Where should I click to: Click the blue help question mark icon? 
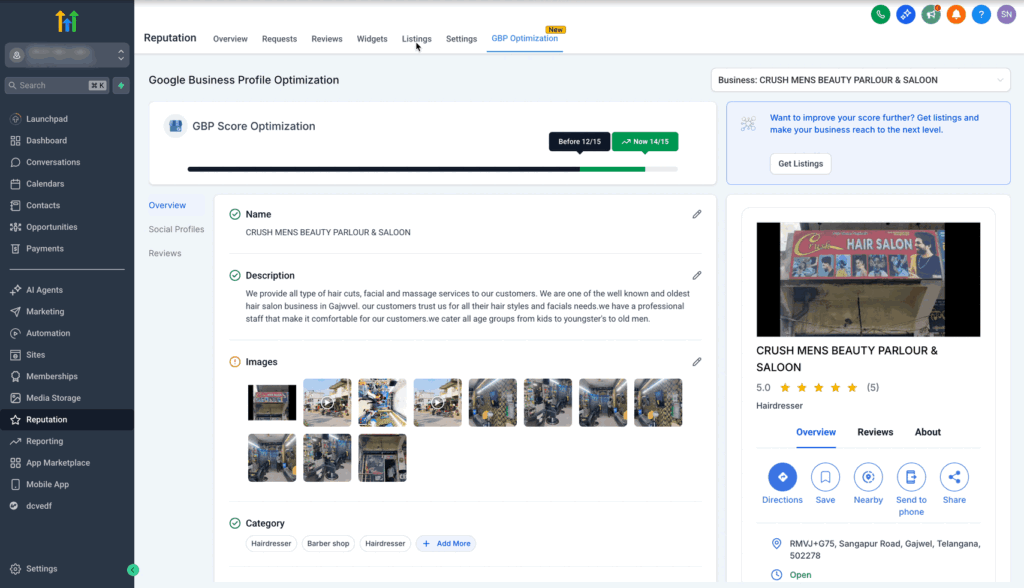[x=981, y=14]
